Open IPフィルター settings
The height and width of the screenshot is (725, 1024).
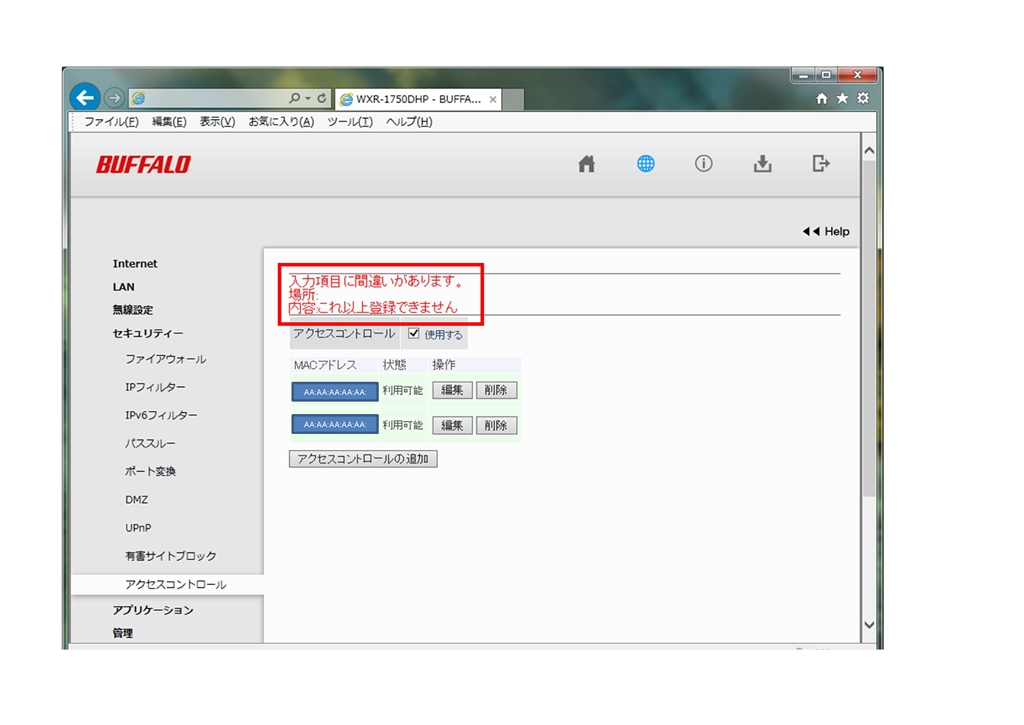(x=155, y=387)
